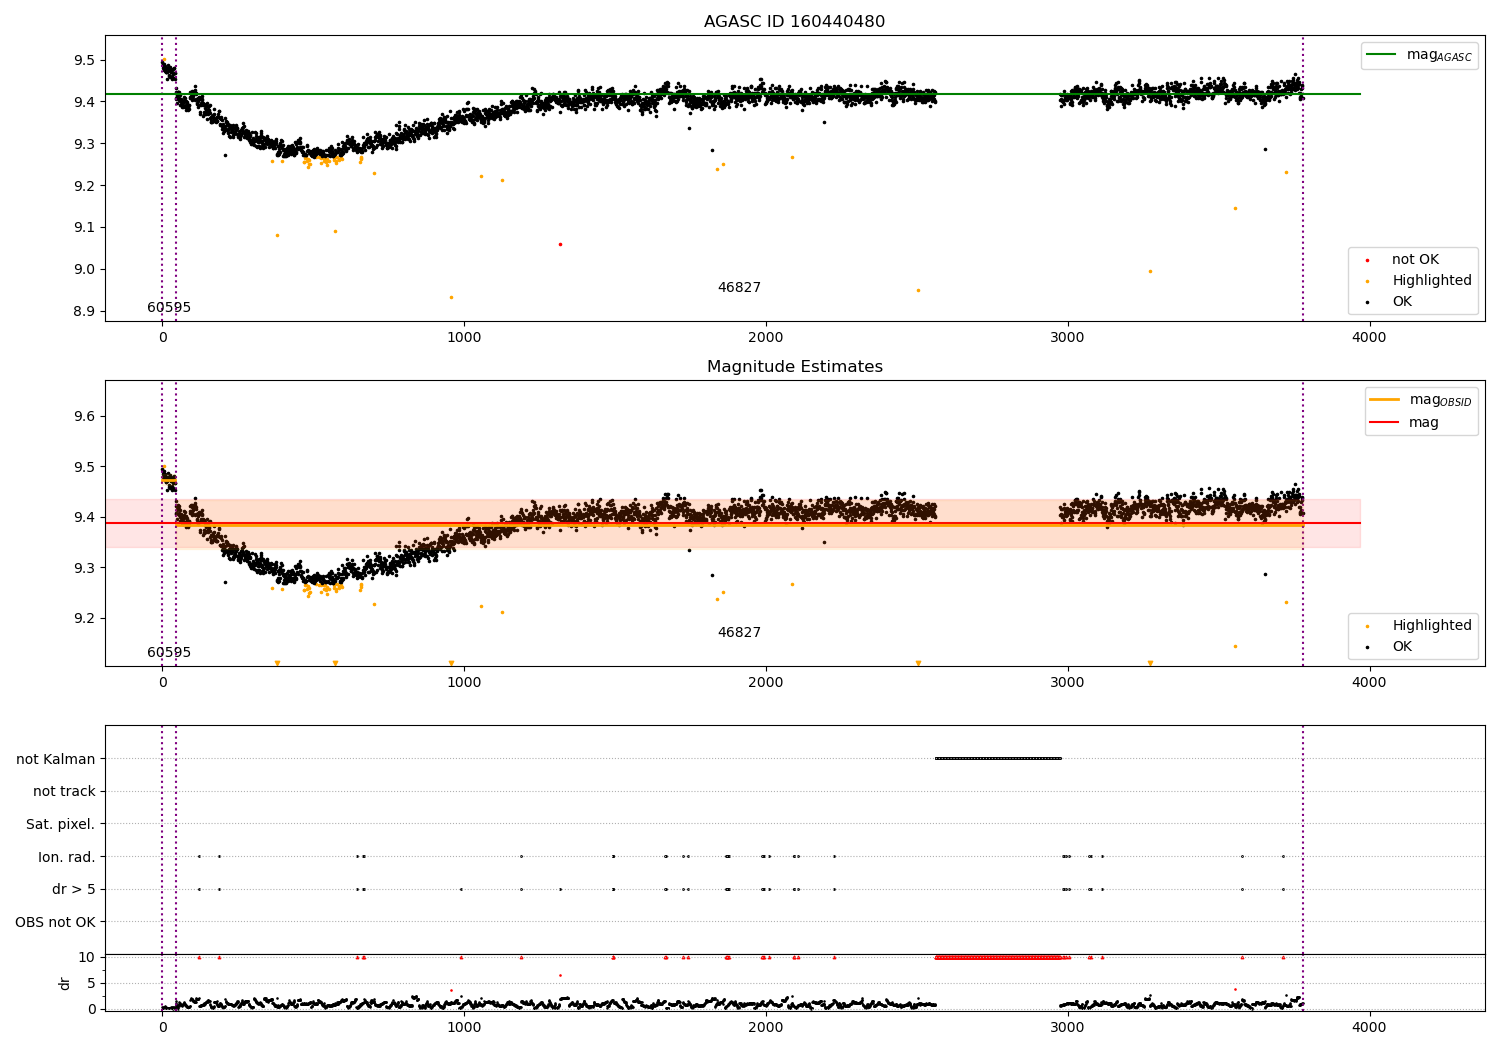Screen dimensions: 1500x1050
Task: Click the '60595' annotation in the top plot
Action: pyautogui.click(x=169, y=308)
